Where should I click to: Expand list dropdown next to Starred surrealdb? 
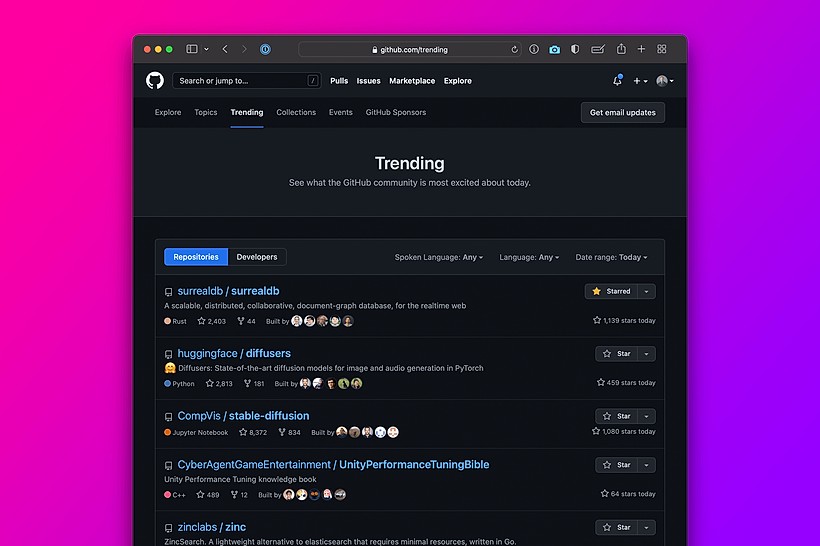pyautogui.click(x=646, y=291)
